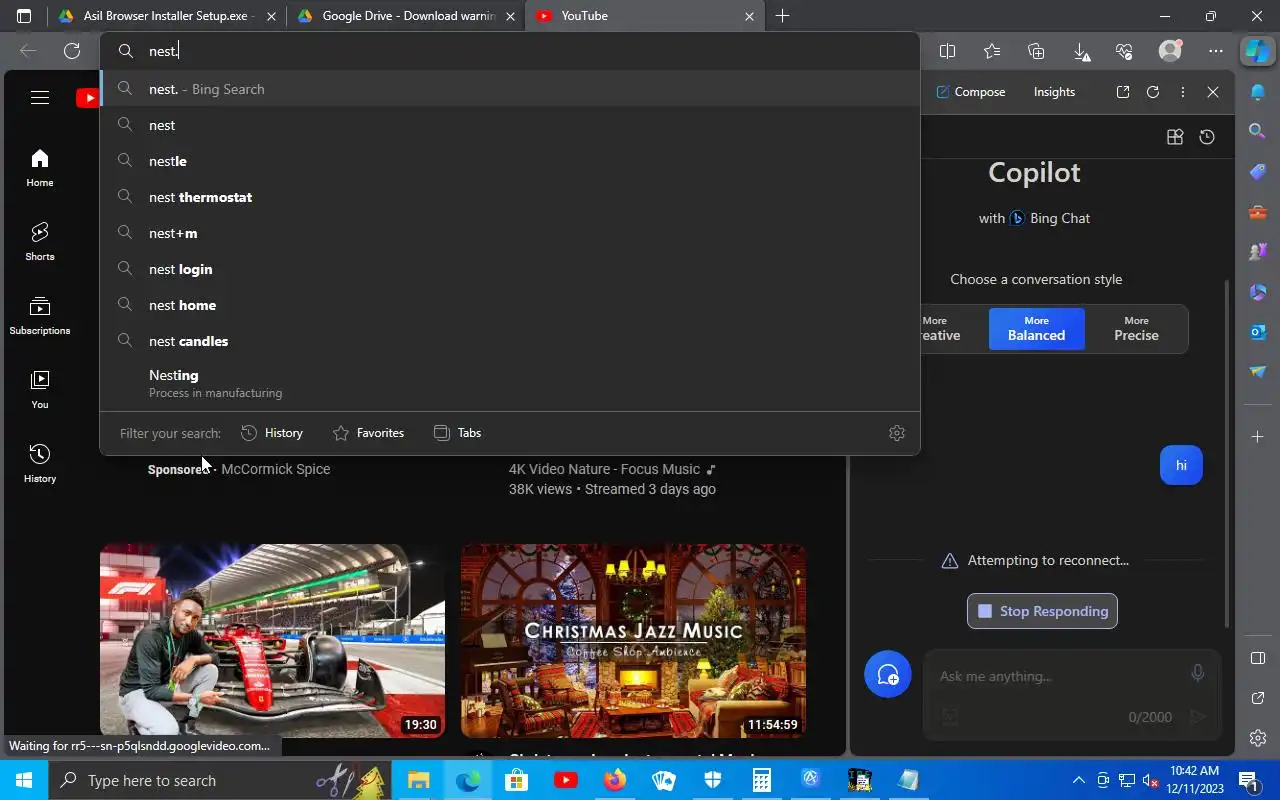Open the McCormick Spice sponsor link
1280x800 pixels.
pos(275,469)
